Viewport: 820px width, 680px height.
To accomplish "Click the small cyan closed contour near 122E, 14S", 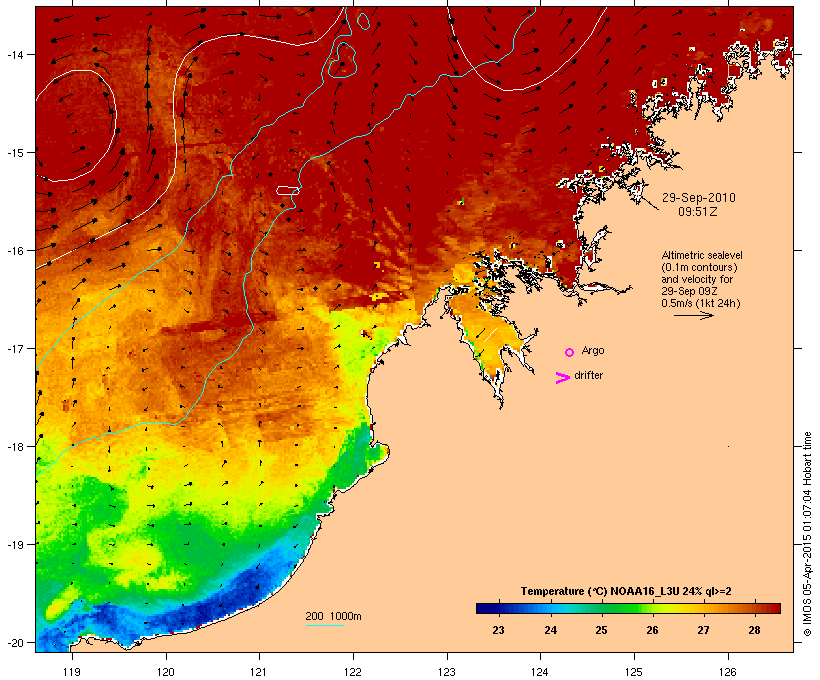I will (x=342, y=60).
